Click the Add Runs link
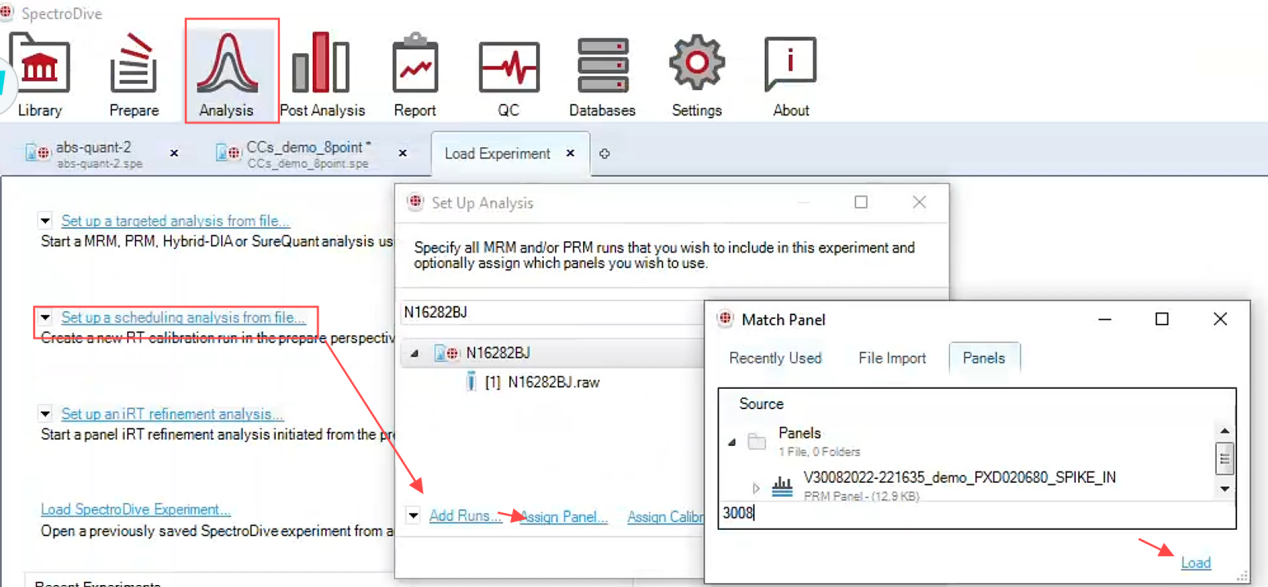Image resolution: width=1268 pixels, height=587 pixels. (x=465, y=516)
